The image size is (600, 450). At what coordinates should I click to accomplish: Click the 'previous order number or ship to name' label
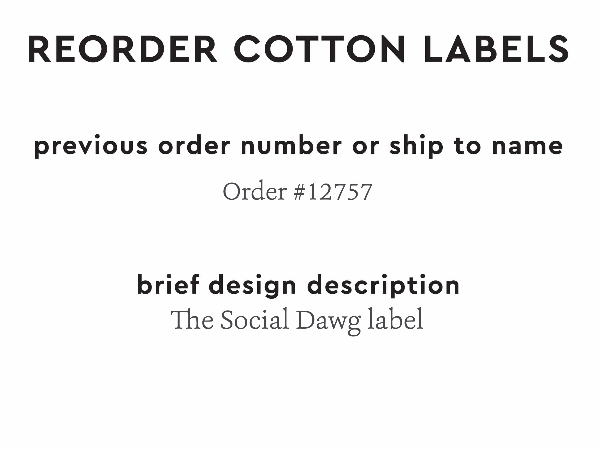pyautogui.click(x=298, y=146)
